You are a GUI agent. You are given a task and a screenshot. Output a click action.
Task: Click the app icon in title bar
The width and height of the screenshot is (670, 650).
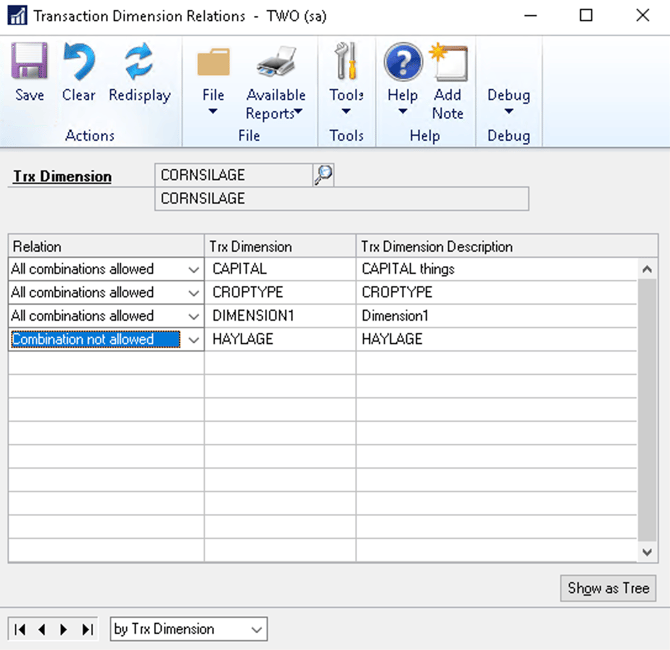tap(18, 16)
